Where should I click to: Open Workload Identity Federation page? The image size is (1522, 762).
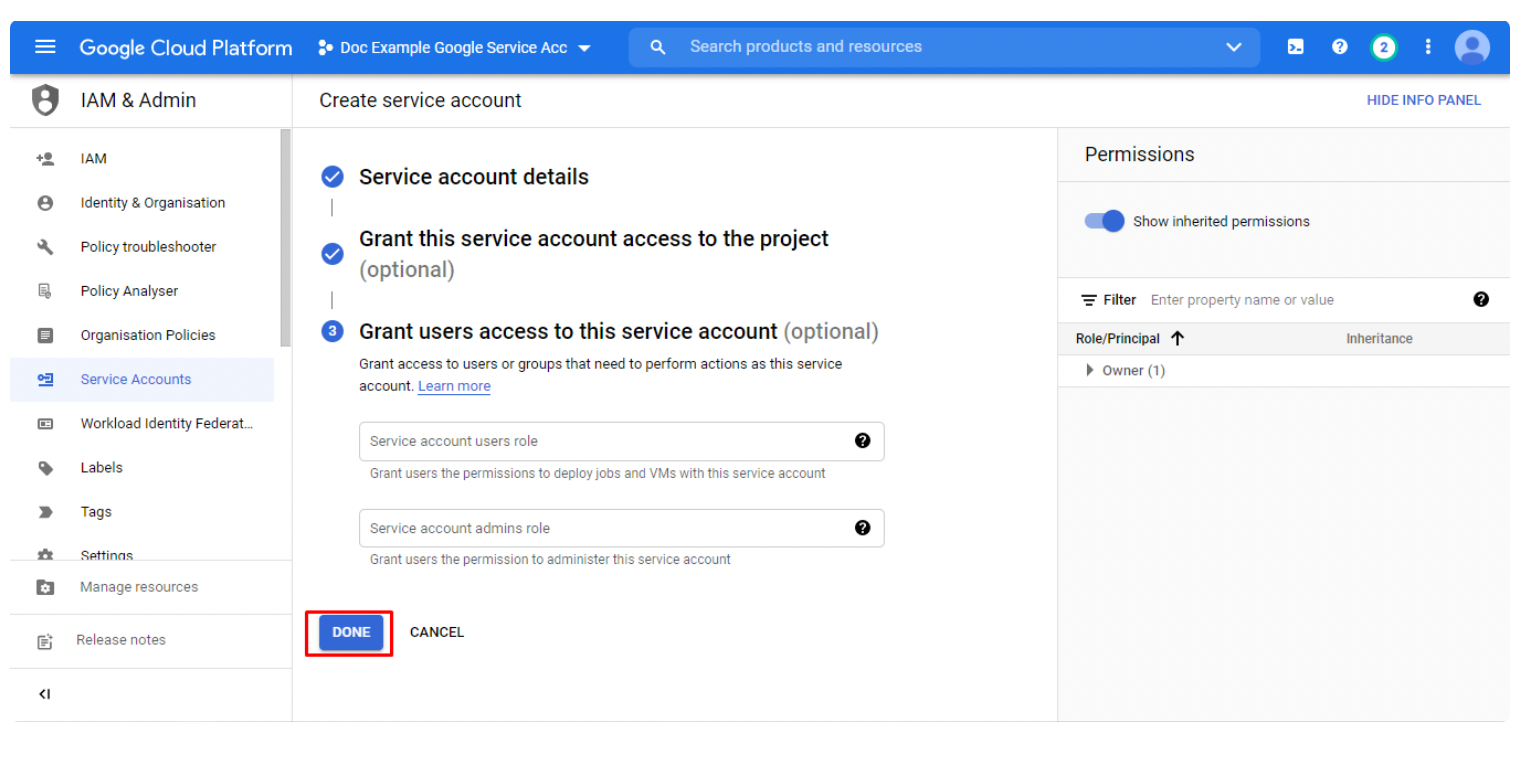pyautogui.click(x=167, y=423)
